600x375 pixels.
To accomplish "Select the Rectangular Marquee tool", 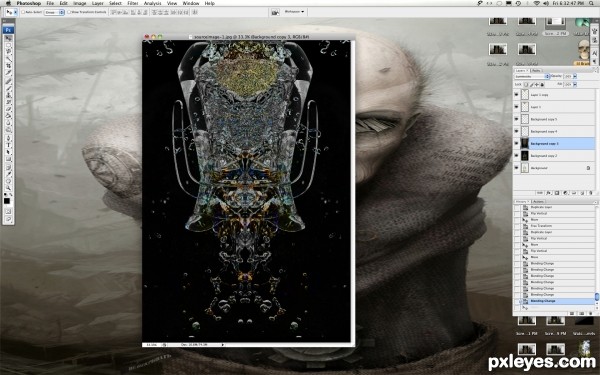I will (x=8, y=45).
